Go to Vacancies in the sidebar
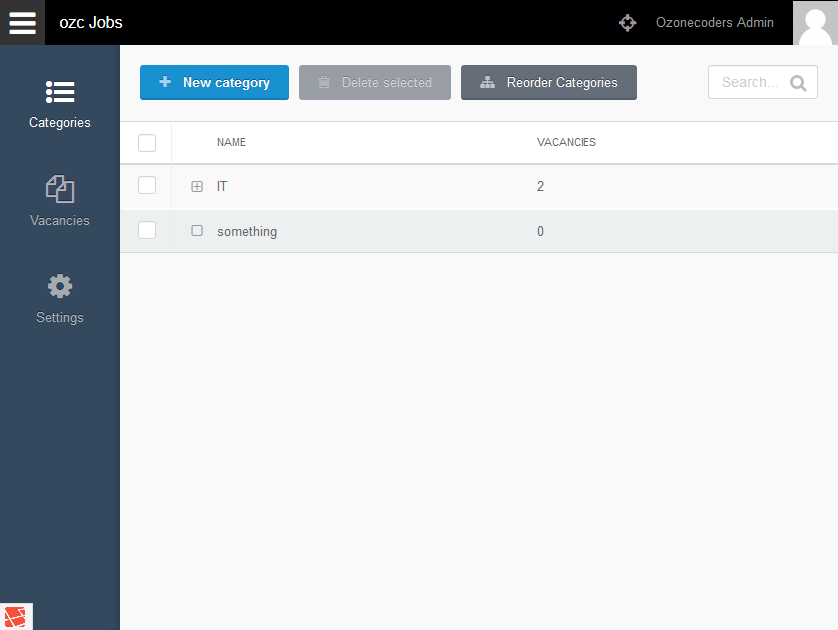The image size is (838, 630). [60, 201]
